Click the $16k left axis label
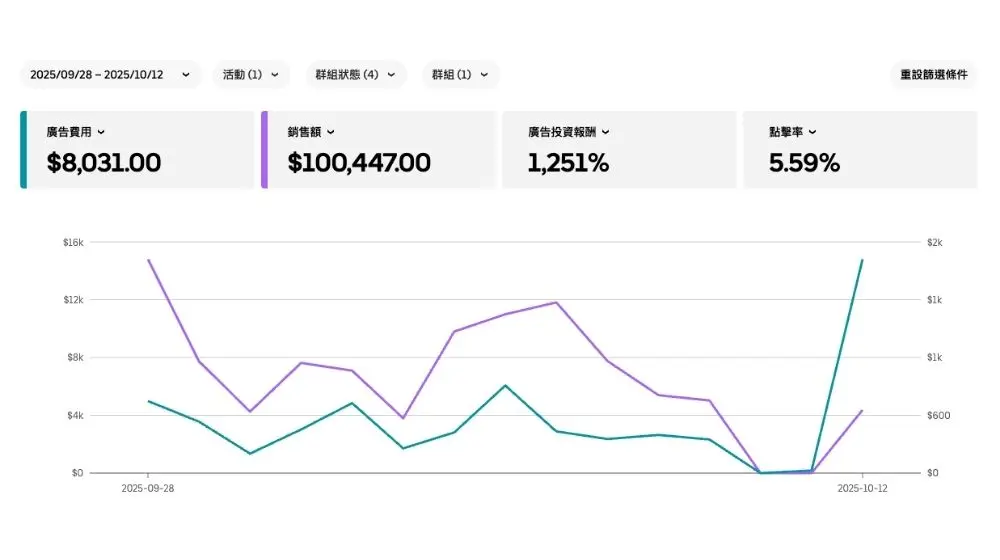 coord(72,242)
